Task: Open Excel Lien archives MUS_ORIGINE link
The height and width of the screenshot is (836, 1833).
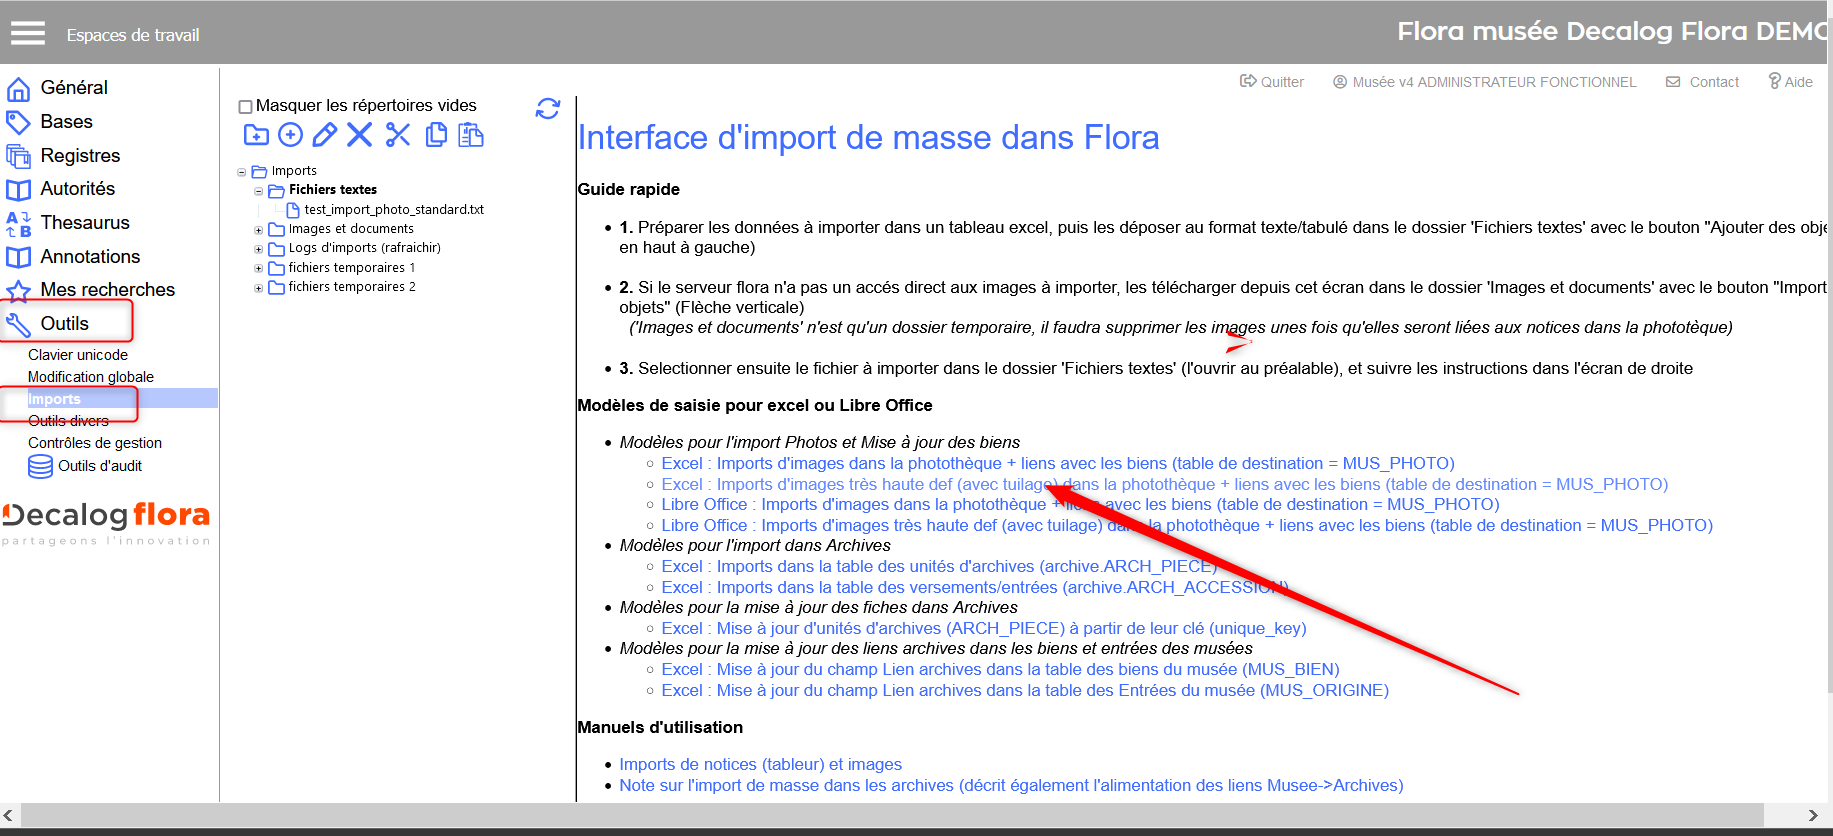Action: [x=1025, y=691]
